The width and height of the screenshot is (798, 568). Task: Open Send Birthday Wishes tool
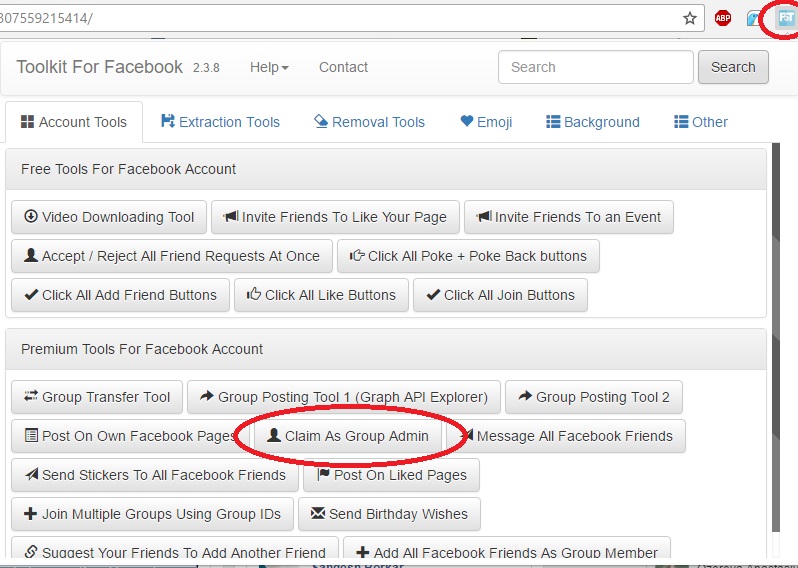click(x=389, y=514)
